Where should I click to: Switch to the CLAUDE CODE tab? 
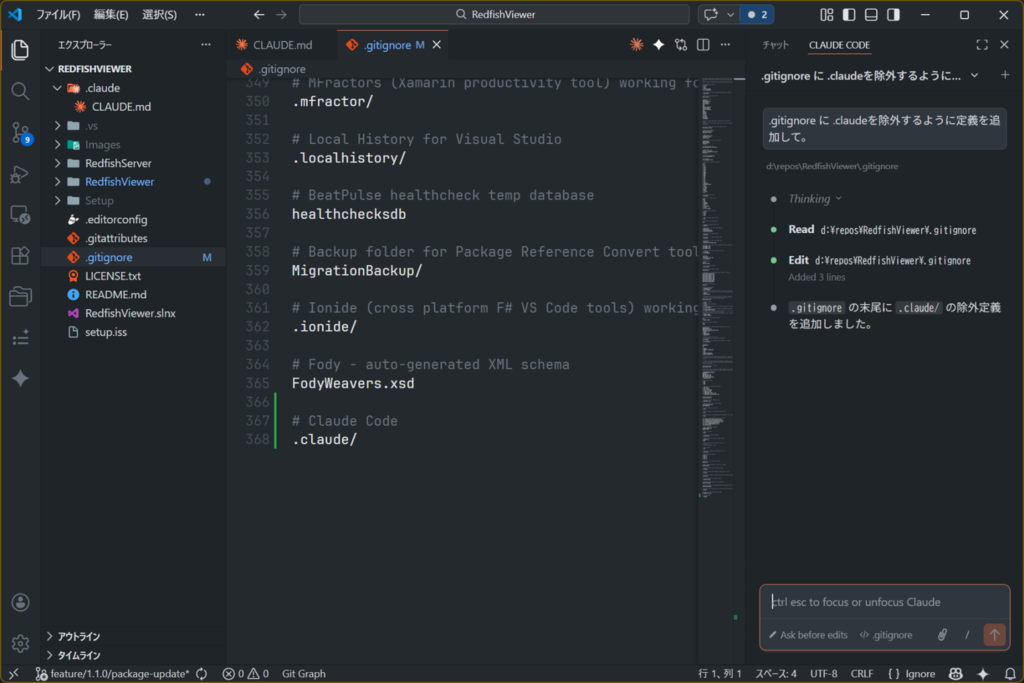[839, 44]
